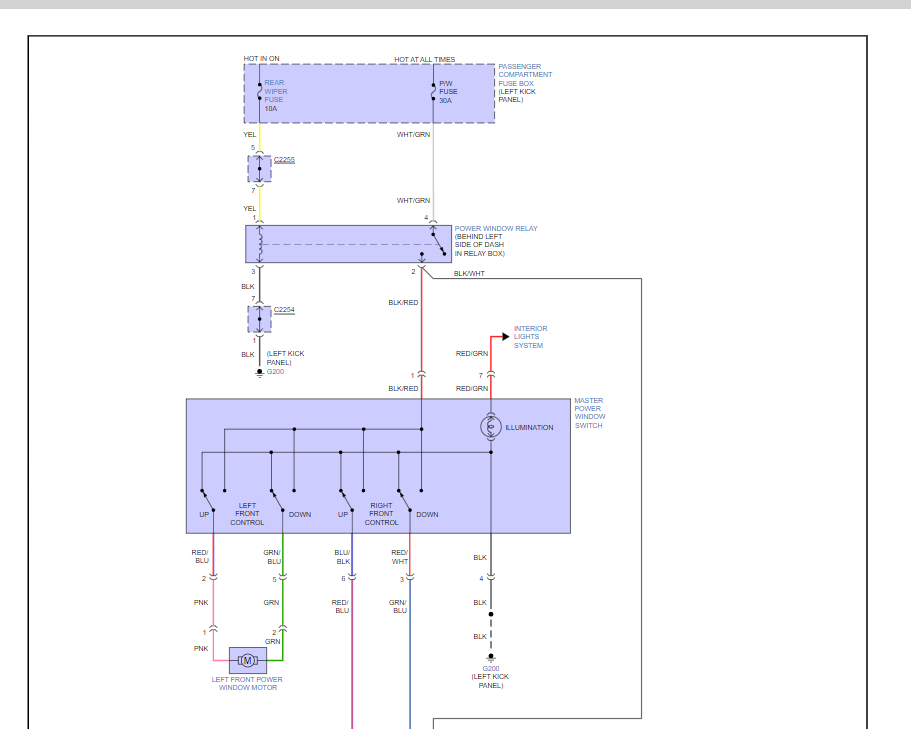The width and height of the screenshot is (911, 745).
Task: Click the left front power window motor symbol
Action: click(x=248, y=660)
